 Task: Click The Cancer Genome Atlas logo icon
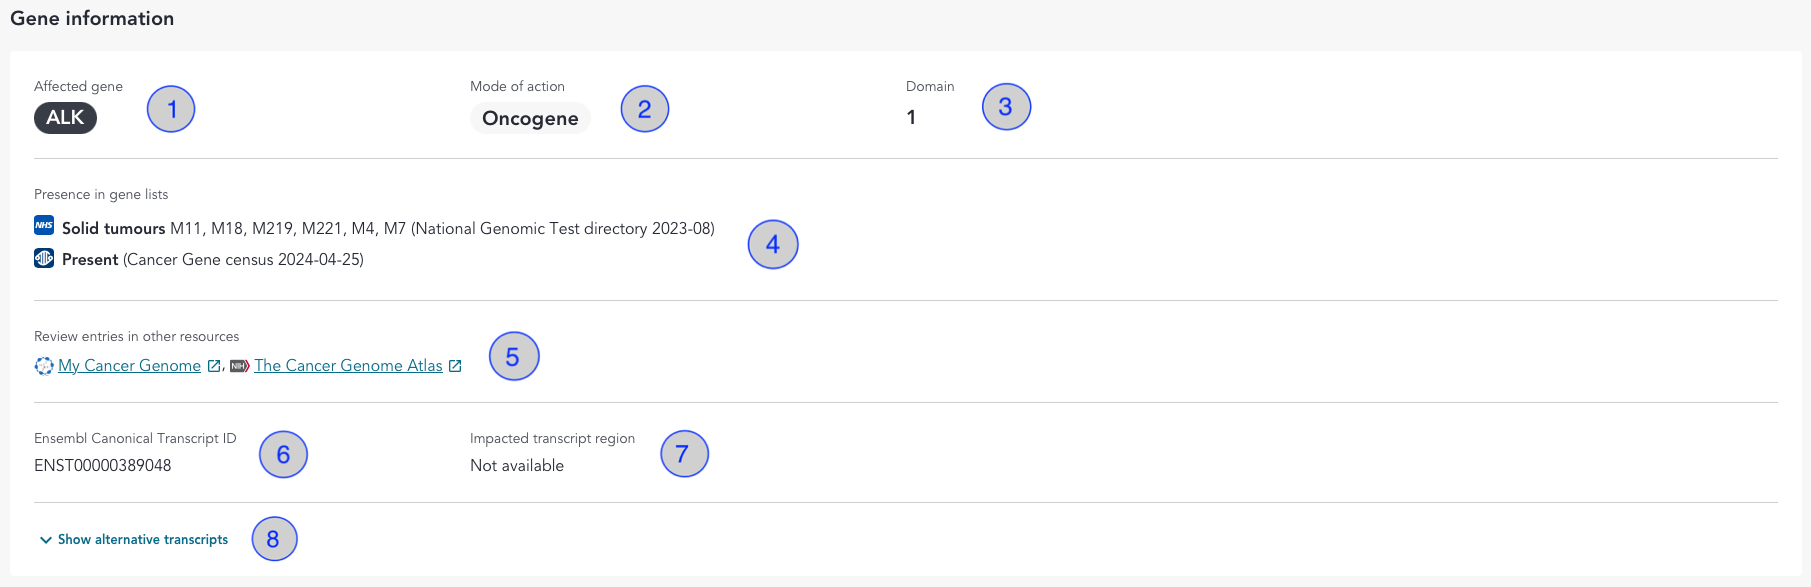pos(240,366)
